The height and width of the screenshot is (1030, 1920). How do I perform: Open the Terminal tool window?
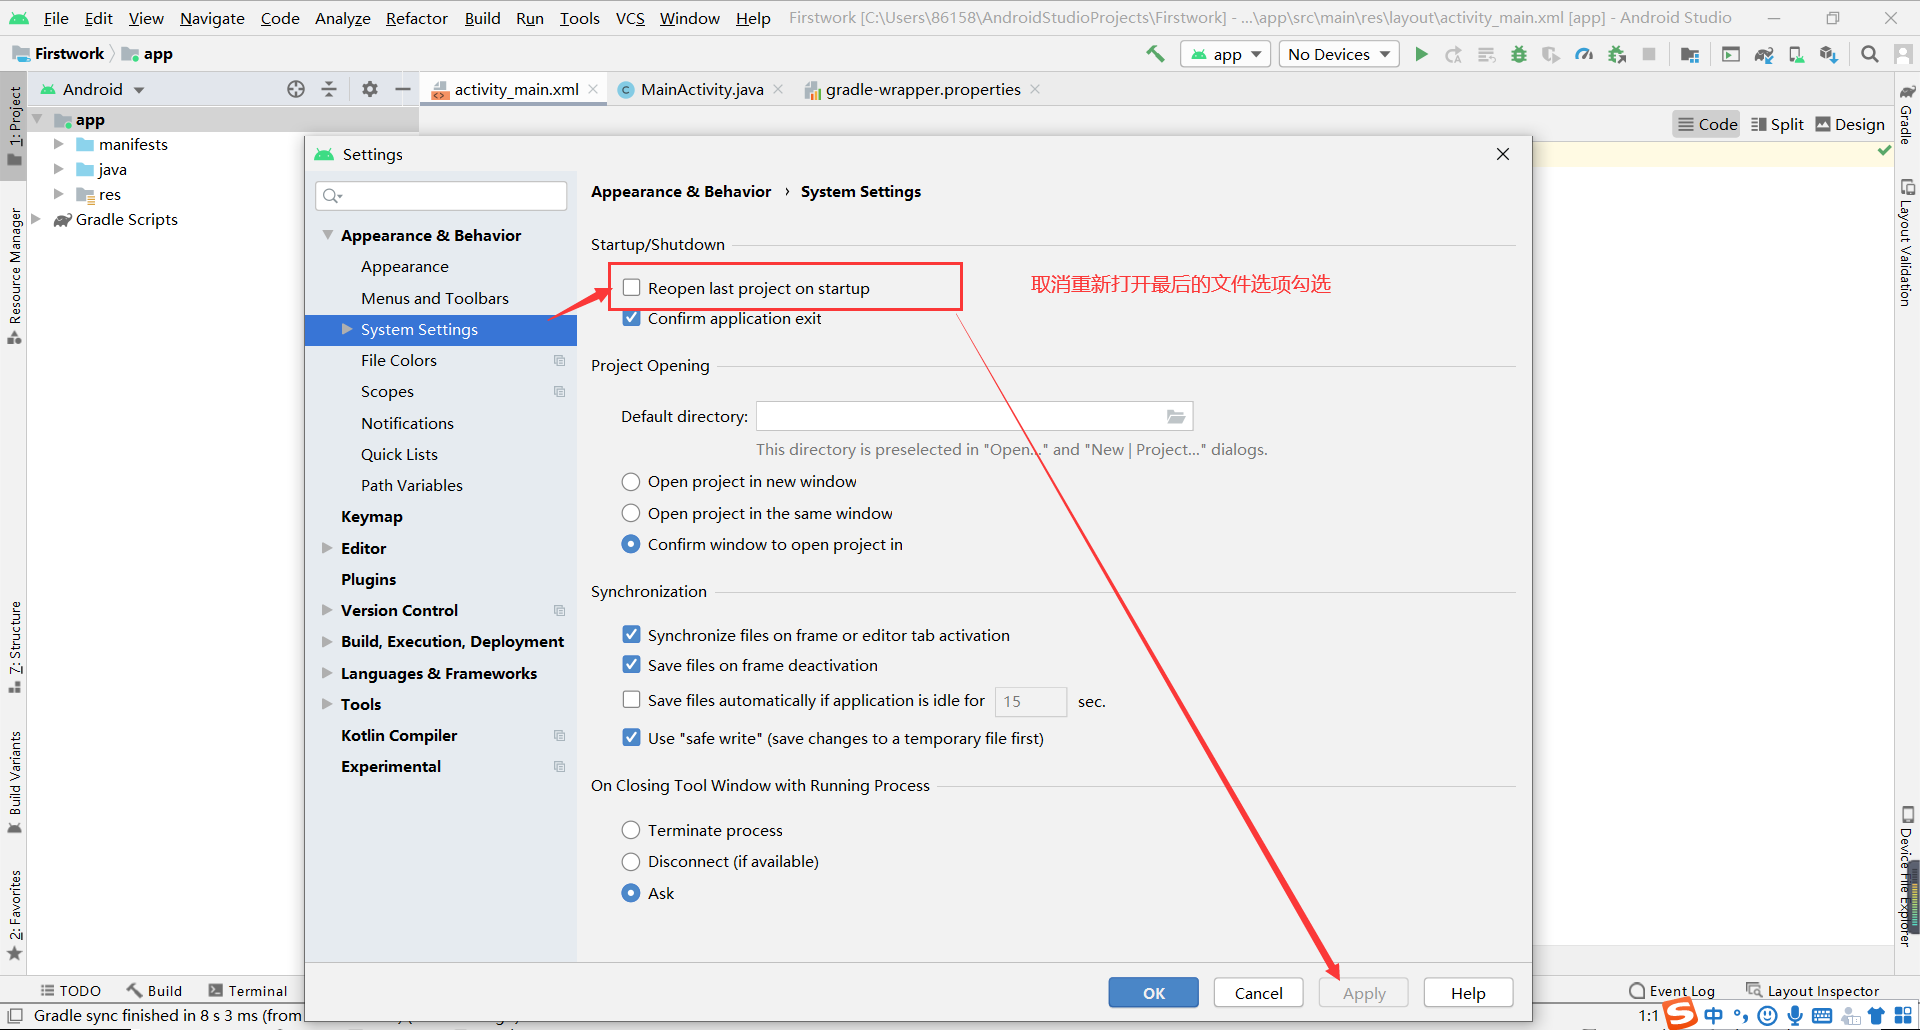pyautogui.click(x=247, y=991)
